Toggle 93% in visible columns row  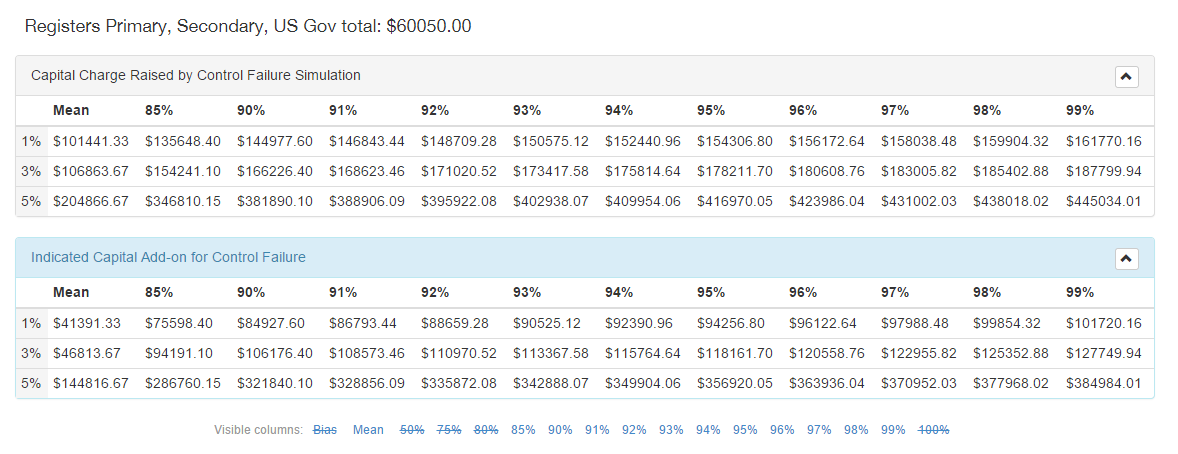[x=671, y=430]
